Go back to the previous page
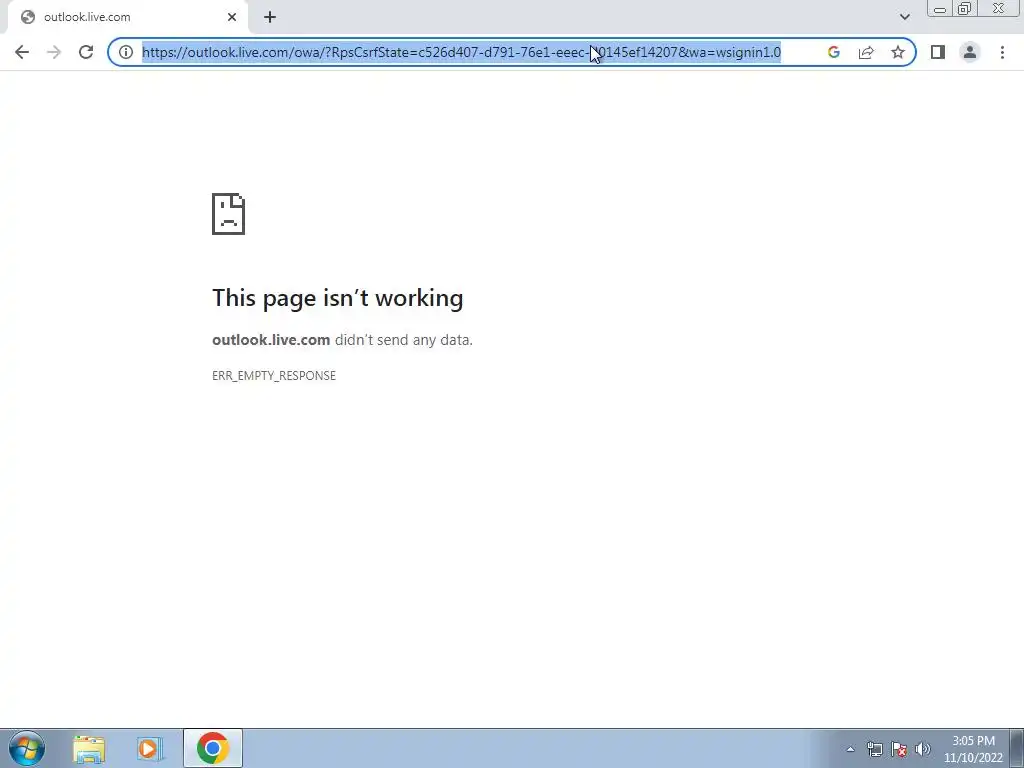 click(22, 52)
